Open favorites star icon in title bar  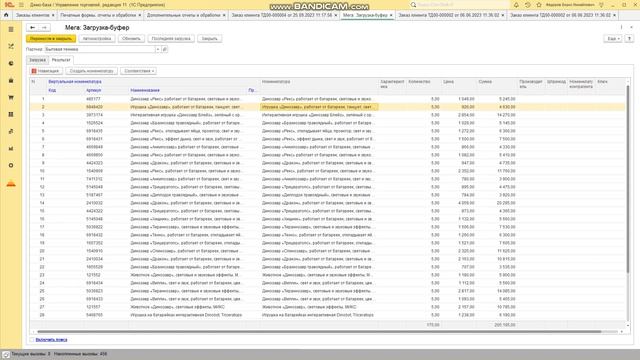(539, 5)
